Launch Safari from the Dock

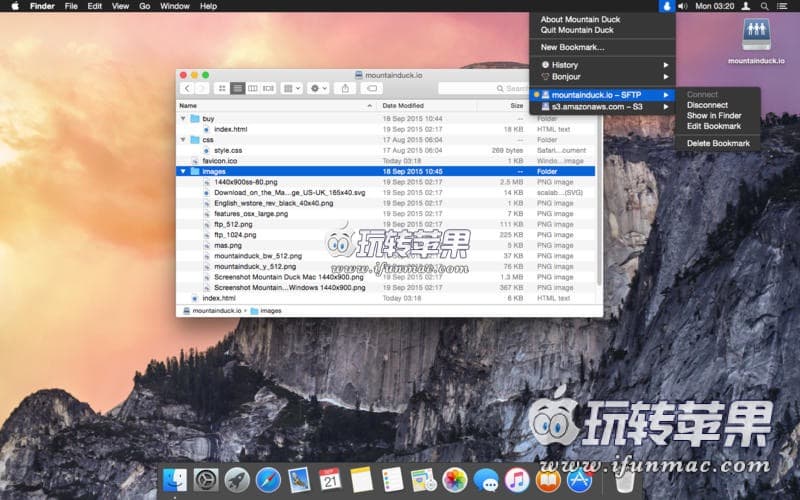[268, 480]
